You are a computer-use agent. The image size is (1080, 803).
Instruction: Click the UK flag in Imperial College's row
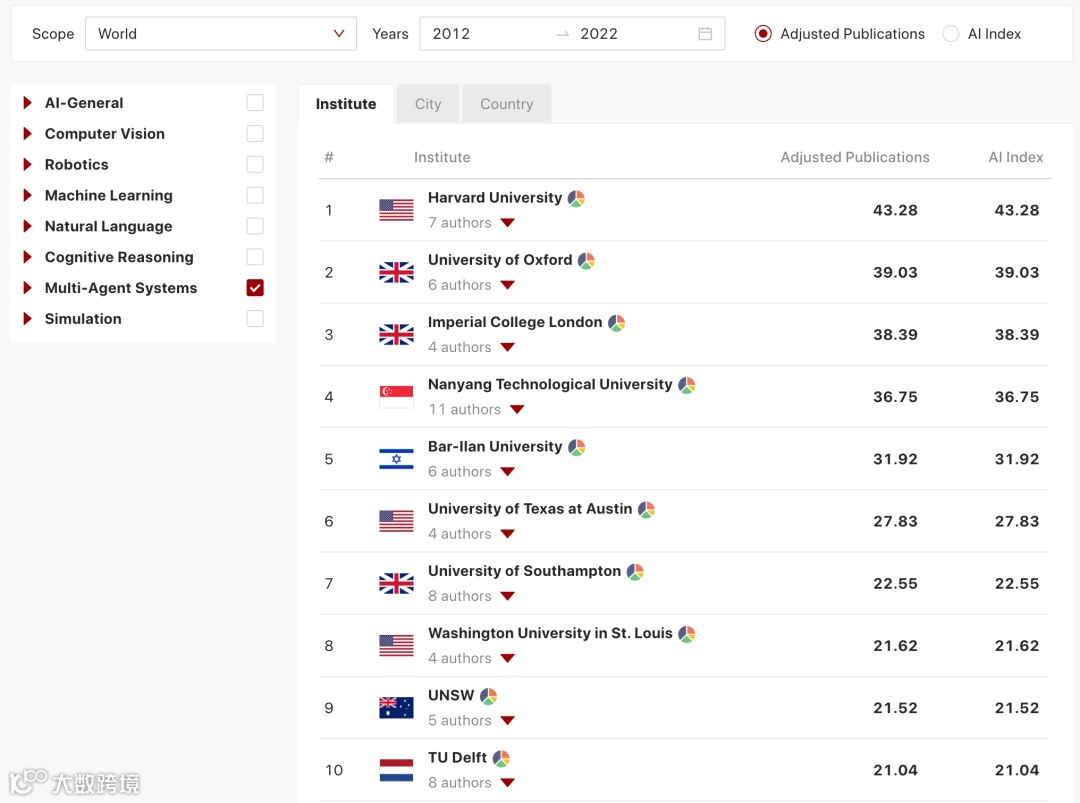(x=396, y=335)
